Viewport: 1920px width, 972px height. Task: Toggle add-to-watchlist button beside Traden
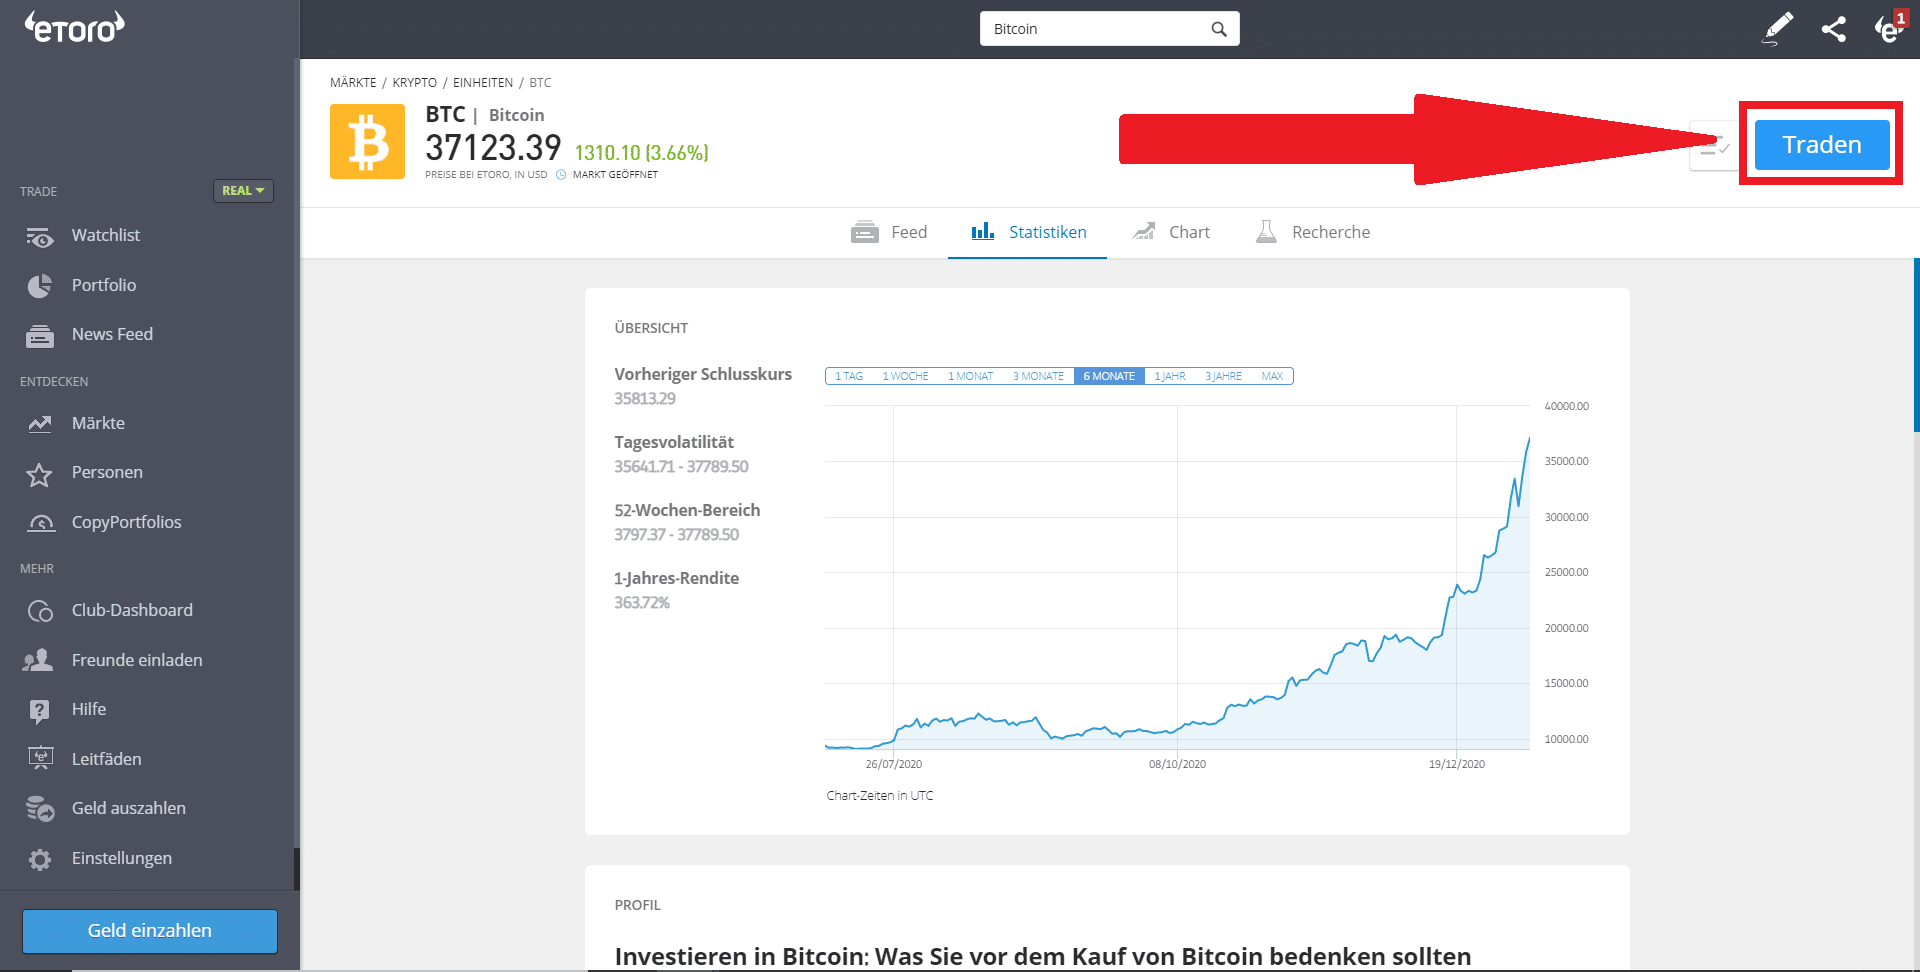[x=1714, y=146]
